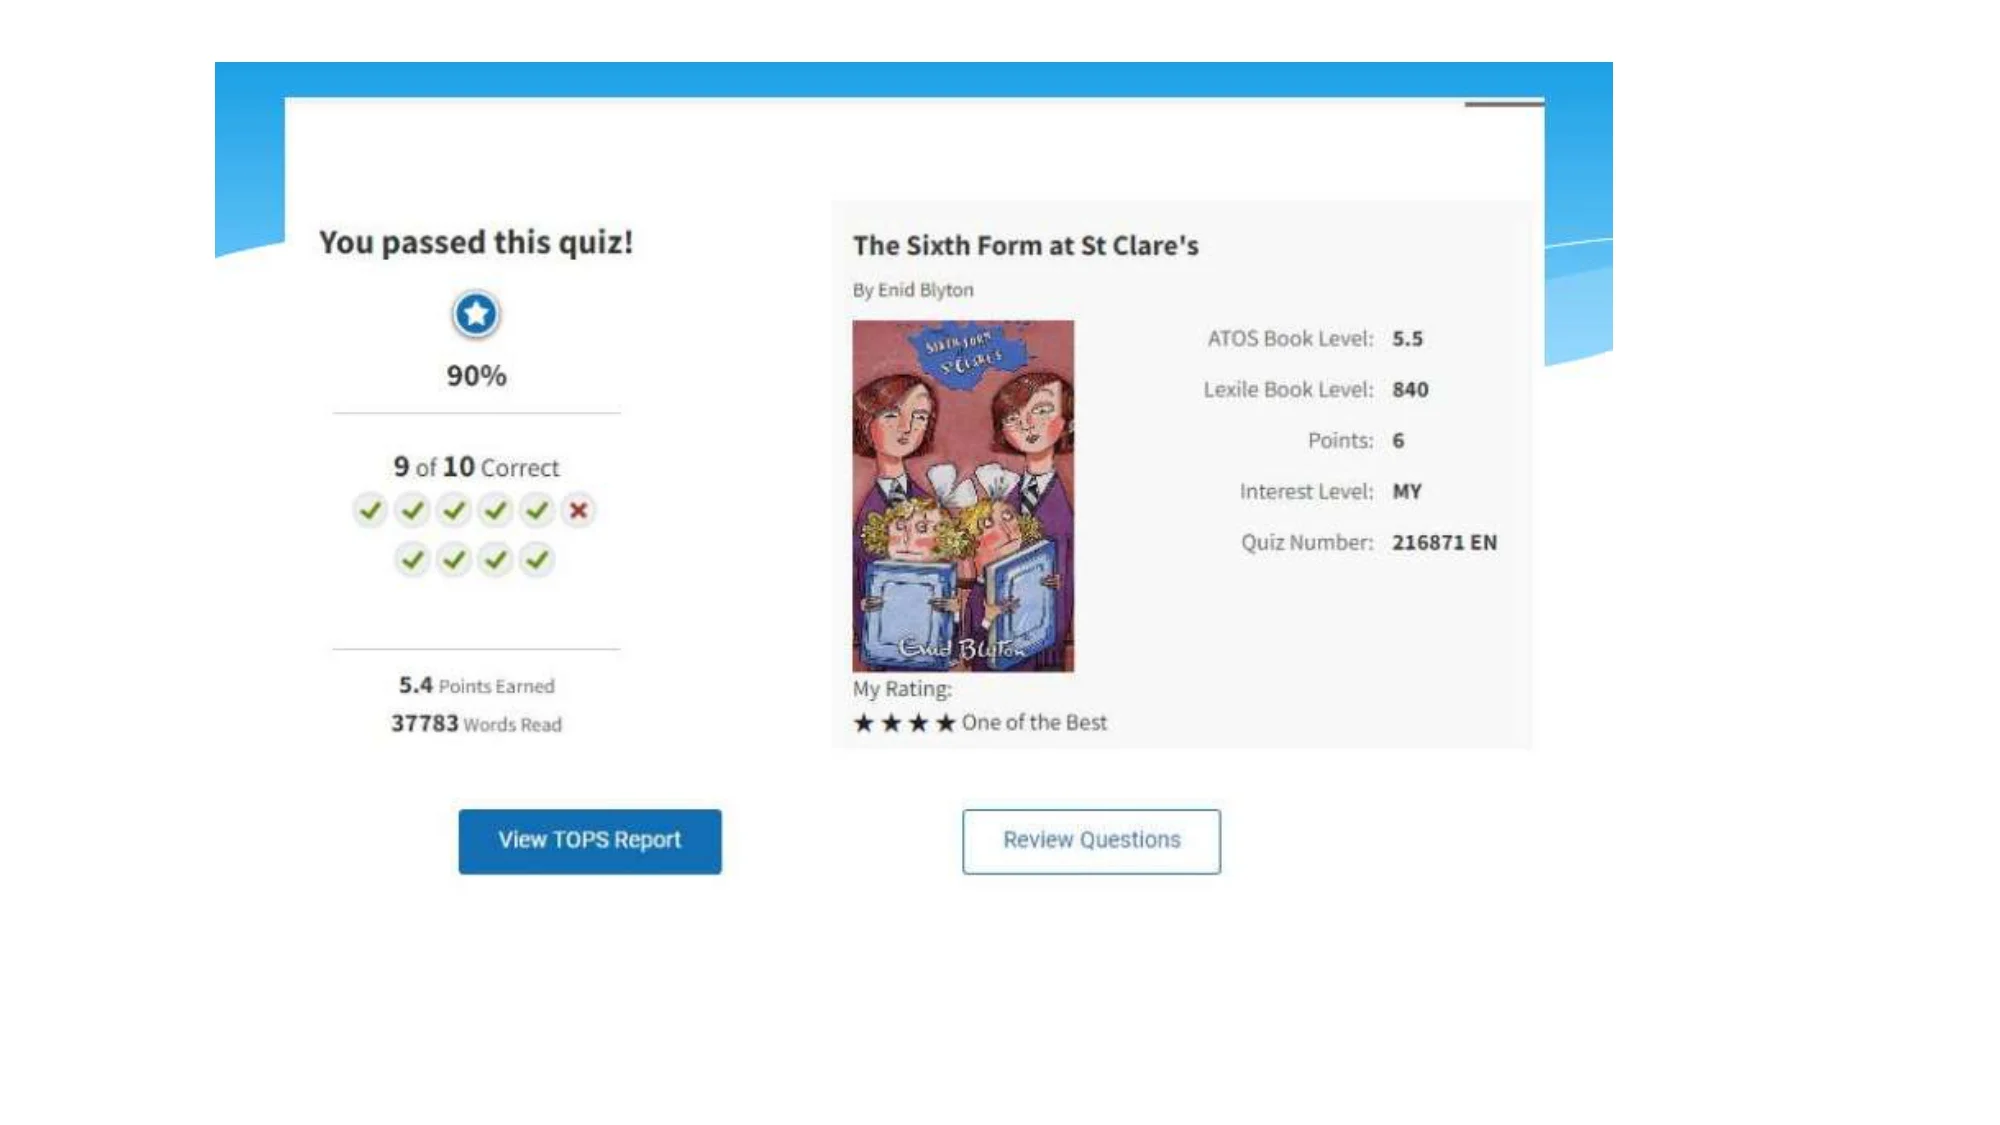
Task: Select the second star in My Rating
Action: pyautogui.click(x=891, y=723)
